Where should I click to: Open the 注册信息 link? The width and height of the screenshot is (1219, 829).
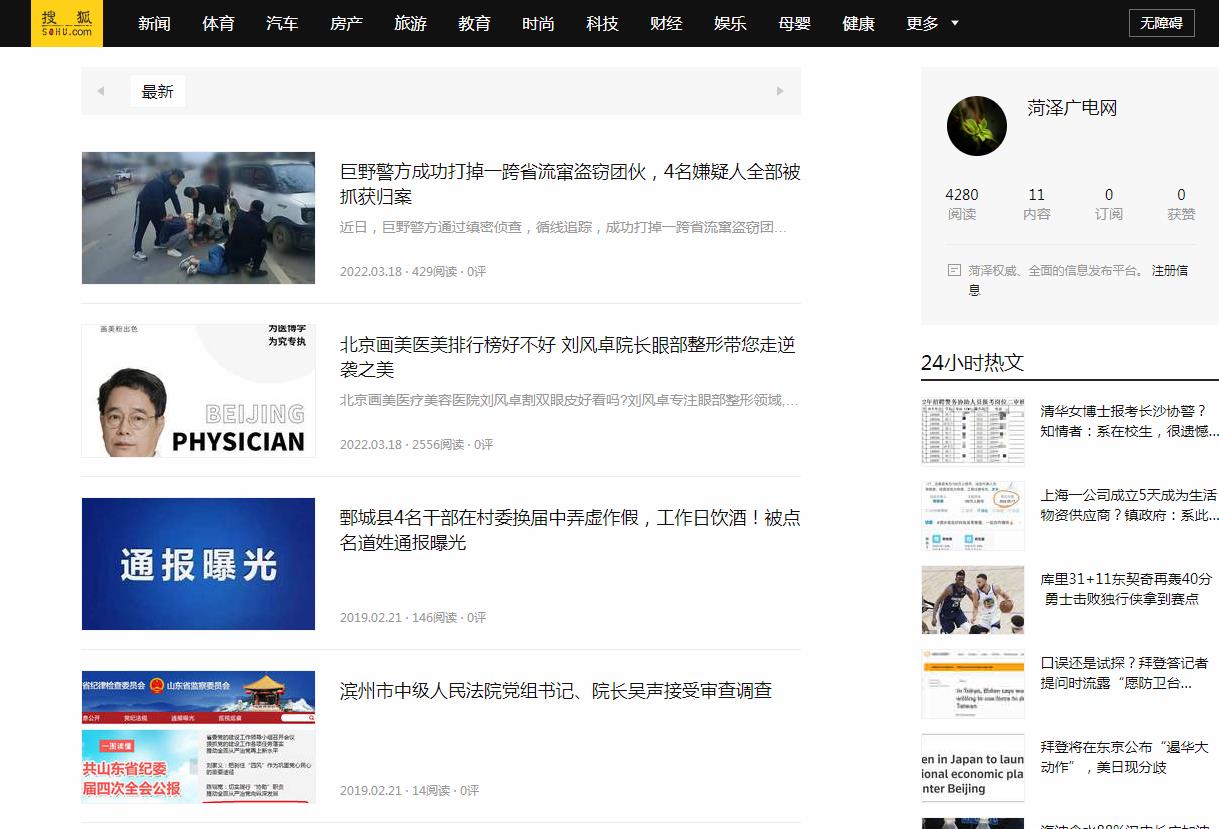1079,280
